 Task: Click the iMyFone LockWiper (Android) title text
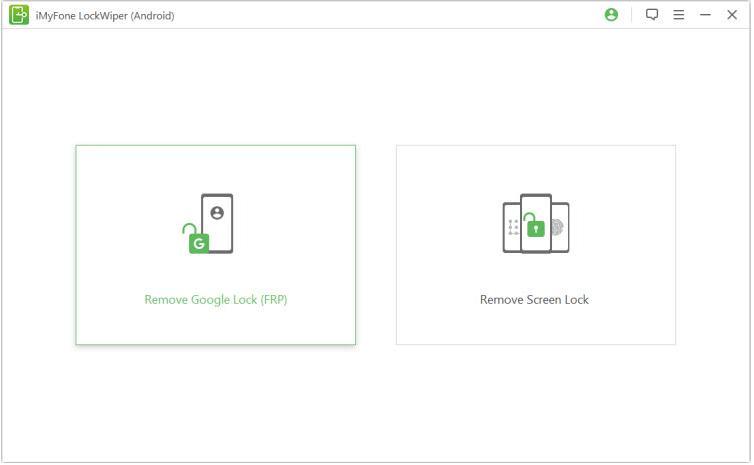click(105, 16)
